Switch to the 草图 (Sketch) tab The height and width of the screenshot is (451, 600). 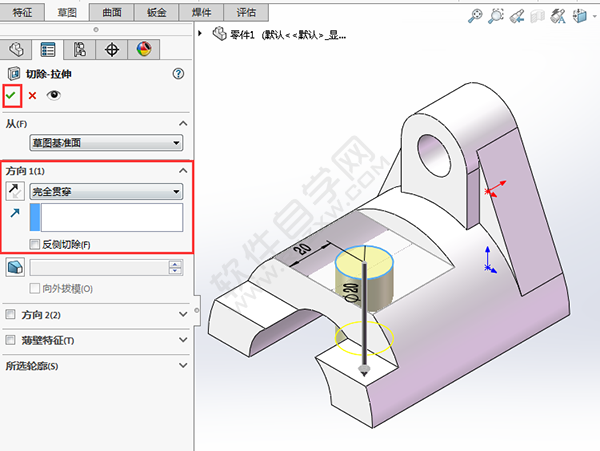coord(67,12)
